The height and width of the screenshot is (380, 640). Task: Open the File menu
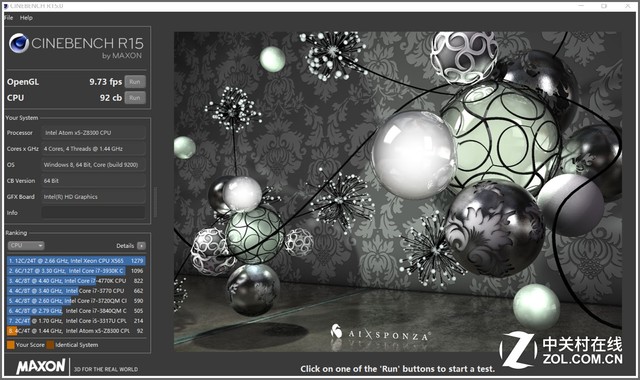[x=9, y=18]
